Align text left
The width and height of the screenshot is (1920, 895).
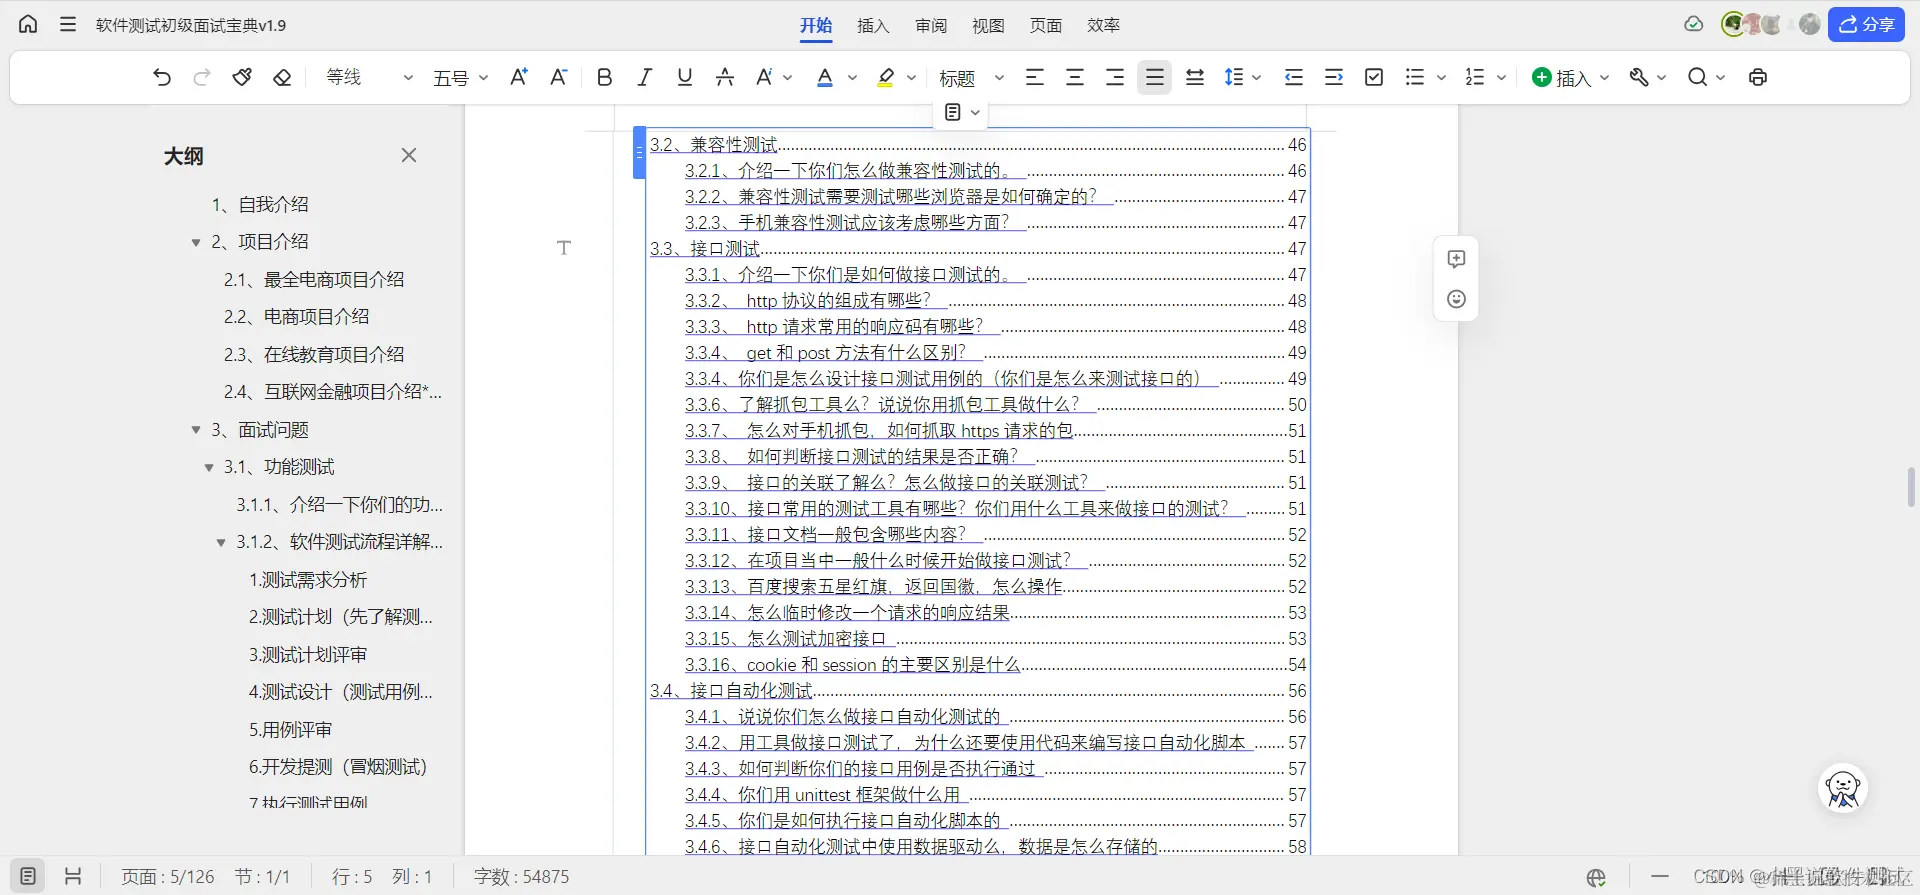pos(1035,77)
